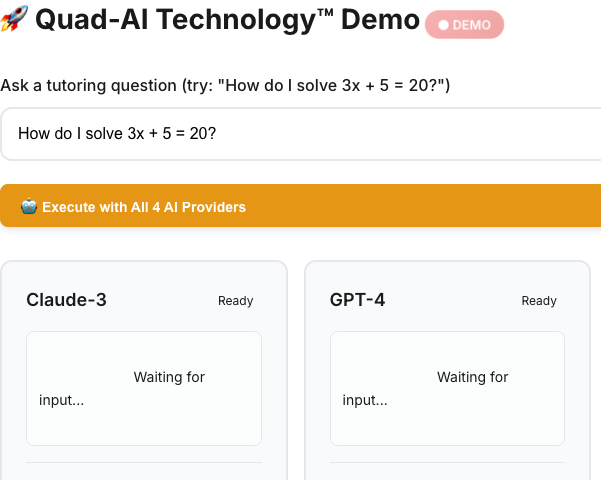The image size is (601, 480).
Task: Click the divider line below Claude-3 output
Action: click(x=144, y=462)
